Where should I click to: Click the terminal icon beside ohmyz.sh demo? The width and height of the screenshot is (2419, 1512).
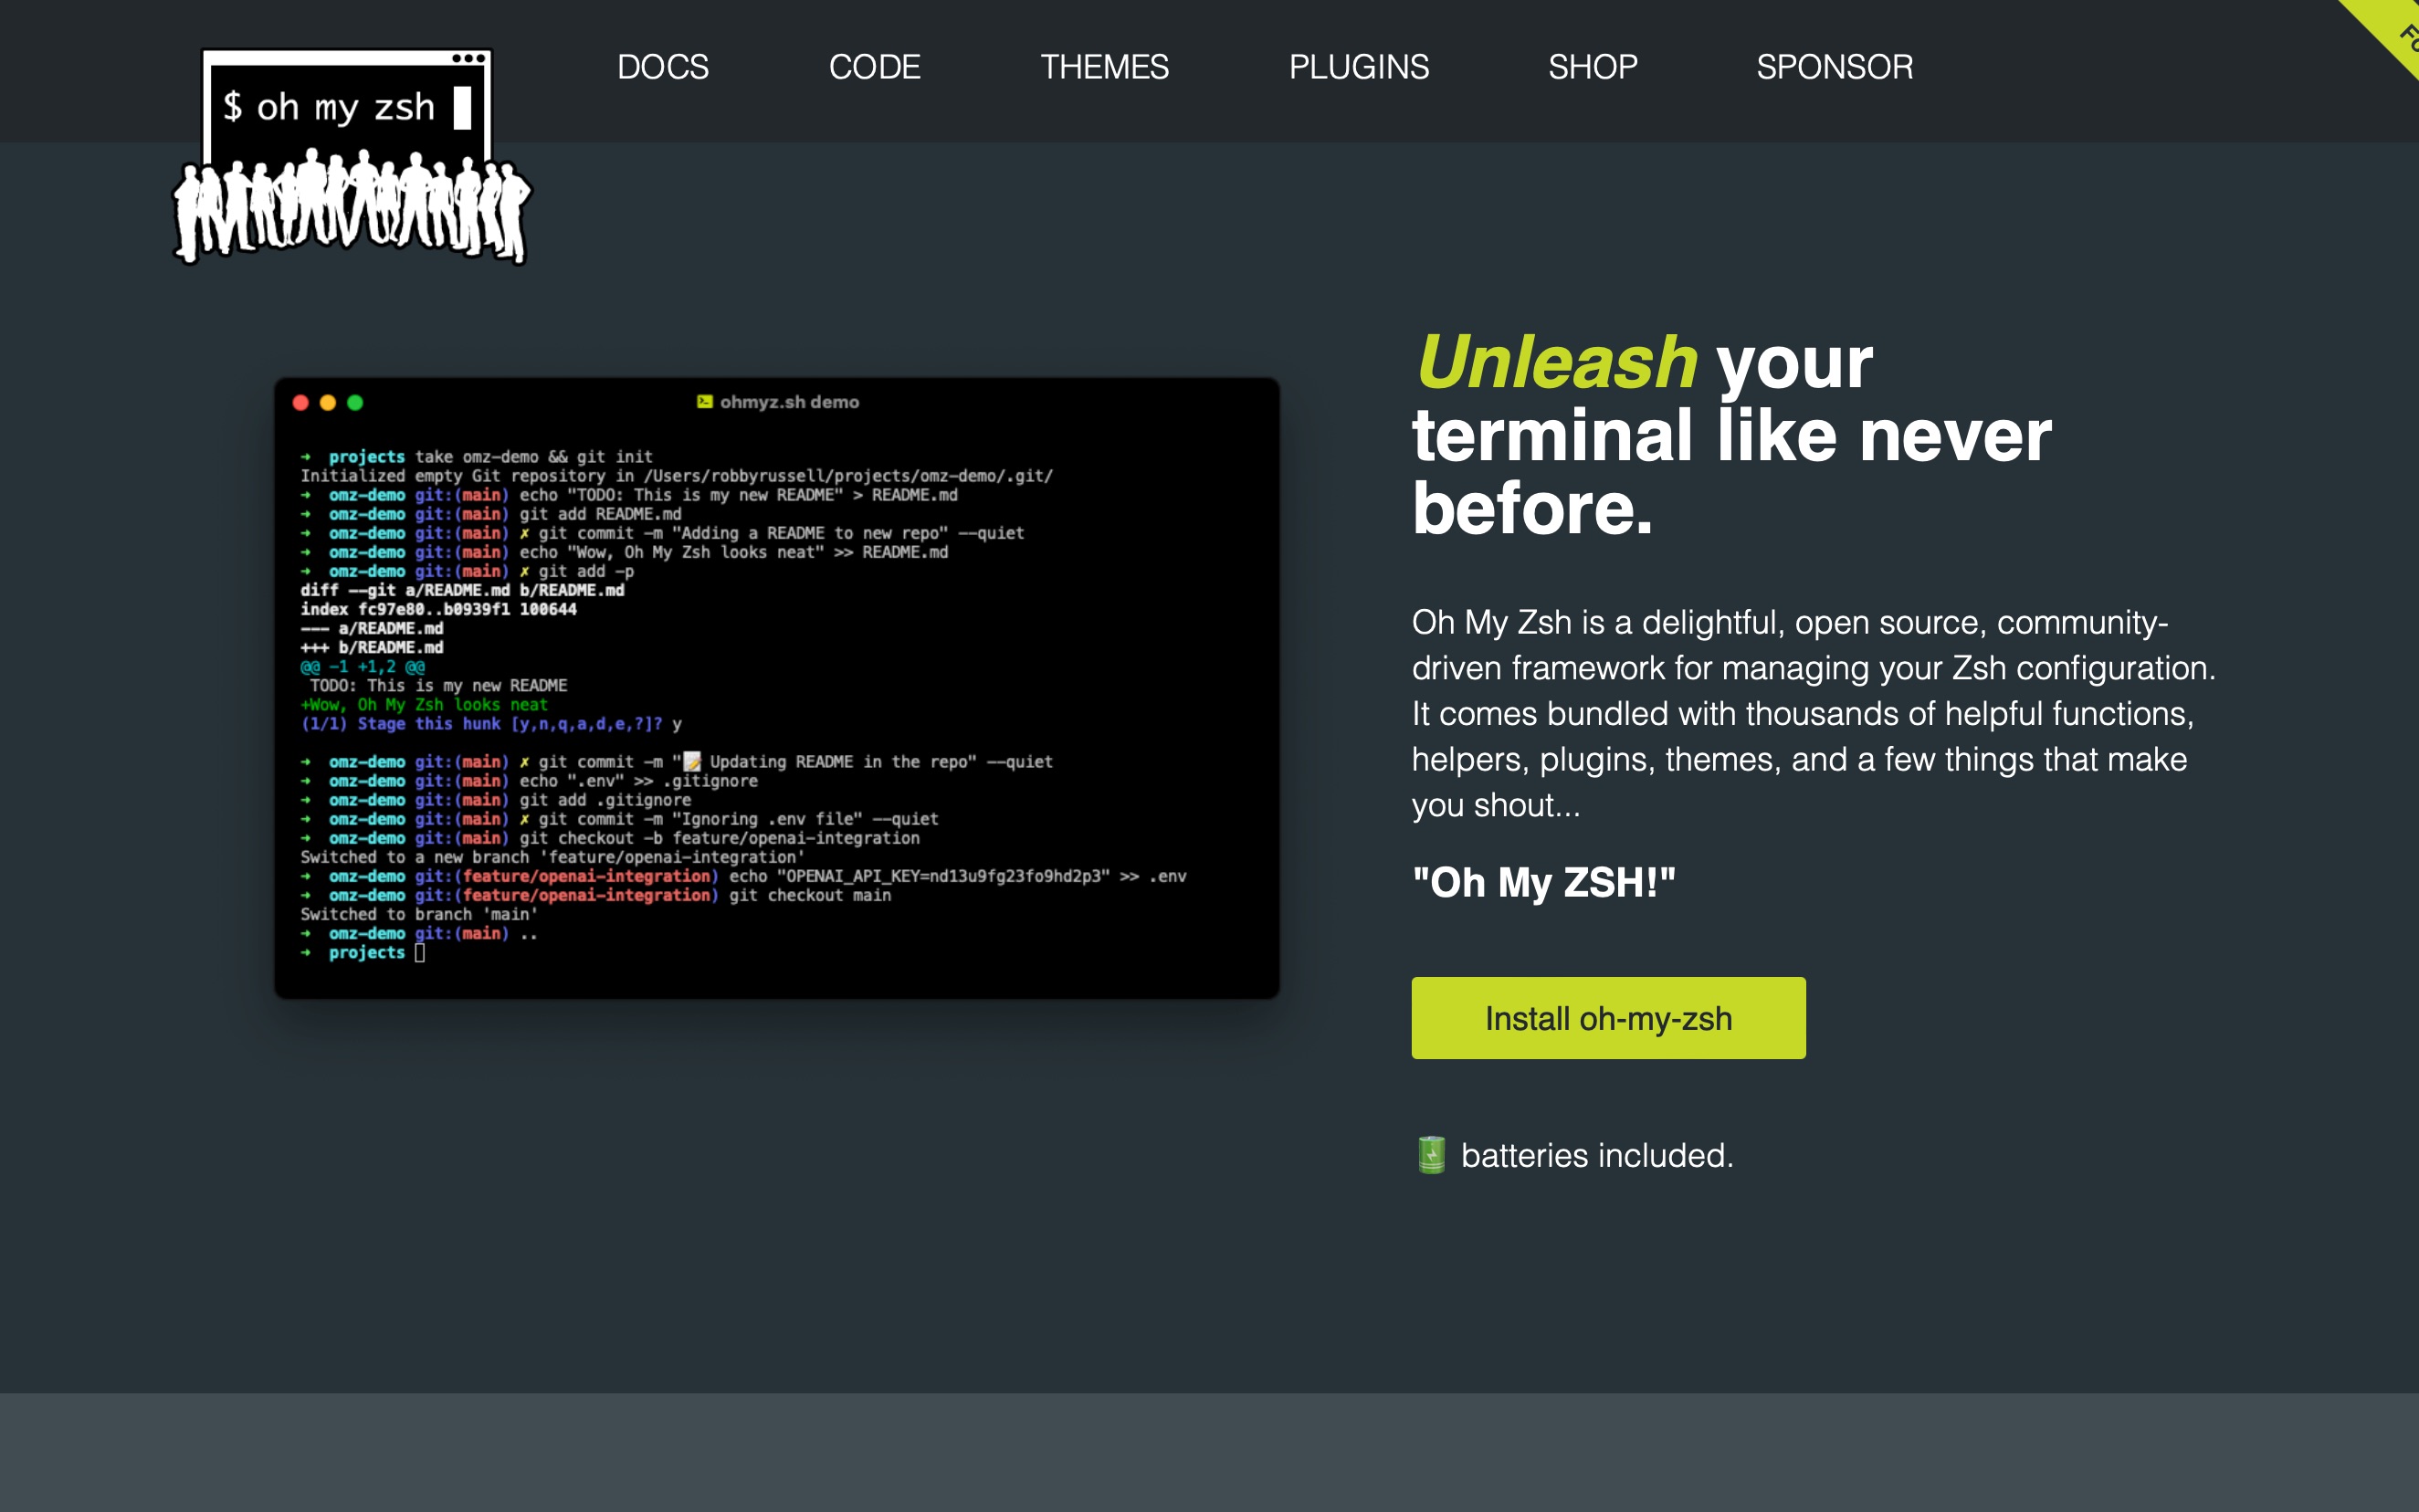[x=705, y=401]
